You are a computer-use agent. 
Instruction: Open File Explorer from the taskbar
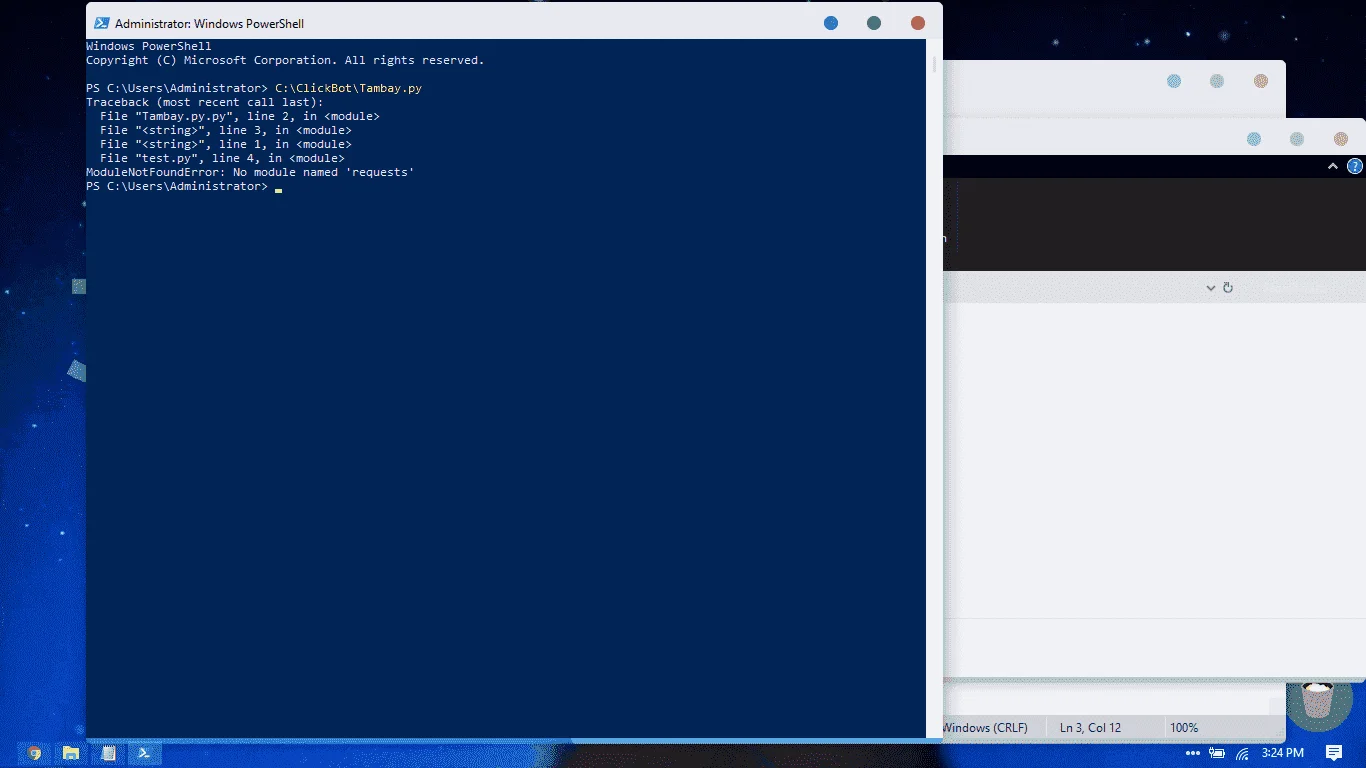(71, 753)
